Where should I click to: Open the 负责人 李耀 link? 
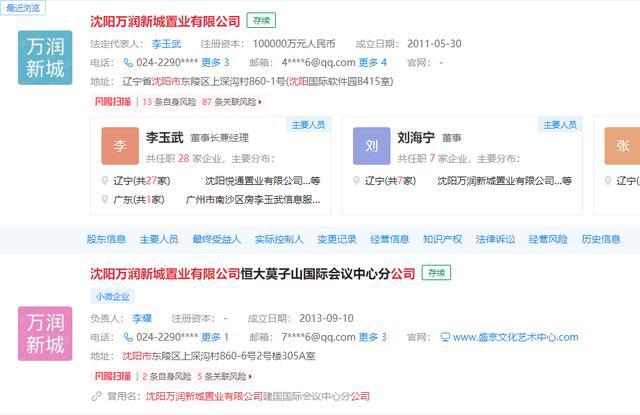tap(142, 318)
